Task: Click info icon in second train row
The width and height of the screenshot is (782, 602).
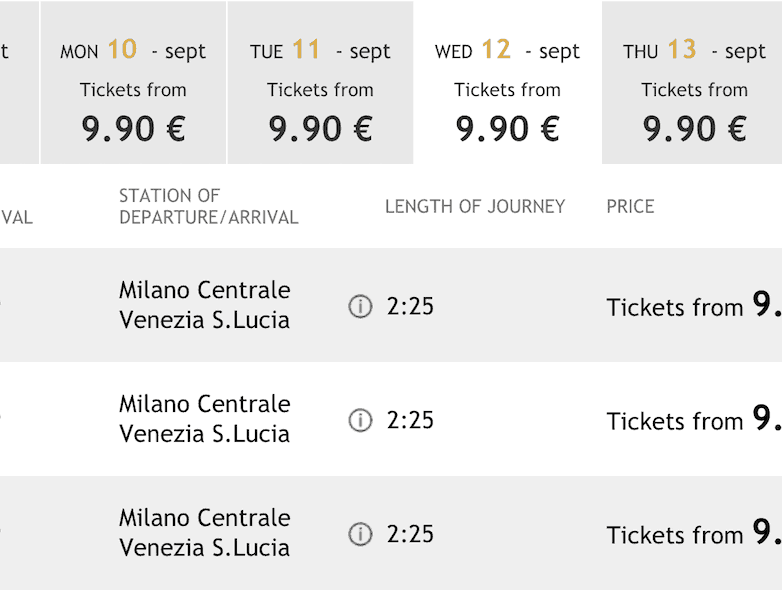Action: (x=360, y=420)
